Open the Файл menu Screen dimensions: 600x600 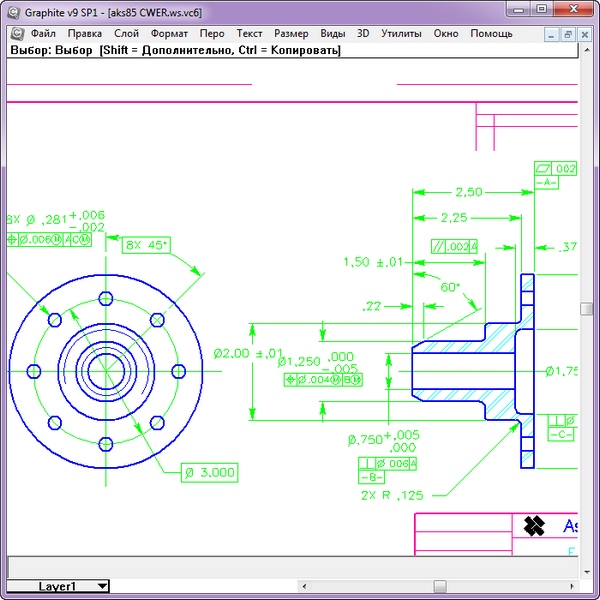coord(43,33)
